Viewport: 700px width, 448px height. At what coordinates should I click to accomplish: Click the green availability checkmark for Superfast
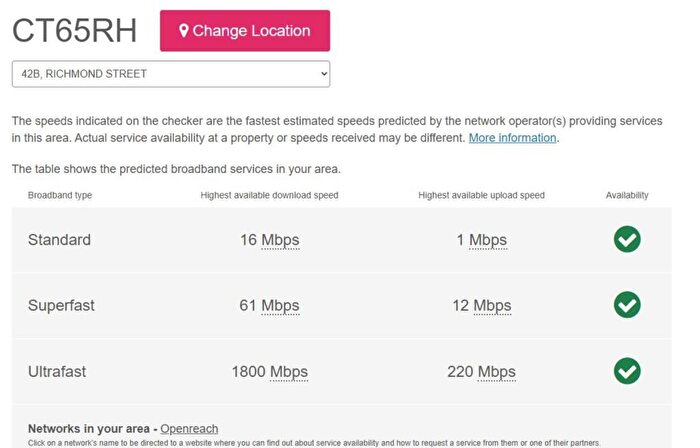coord(627,305)
